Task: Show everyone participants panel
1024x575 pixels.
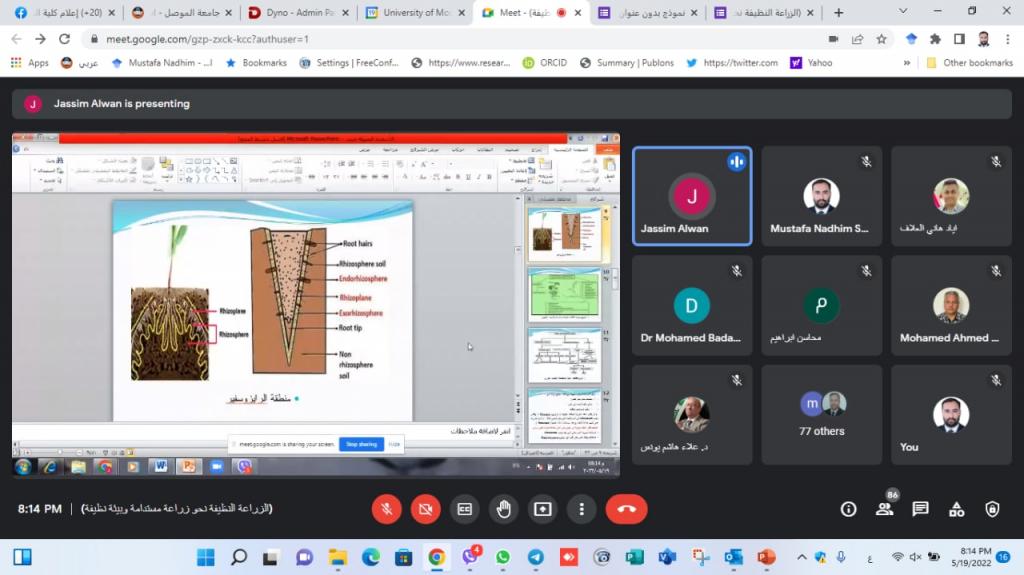Action: click(x=884, y=509)
